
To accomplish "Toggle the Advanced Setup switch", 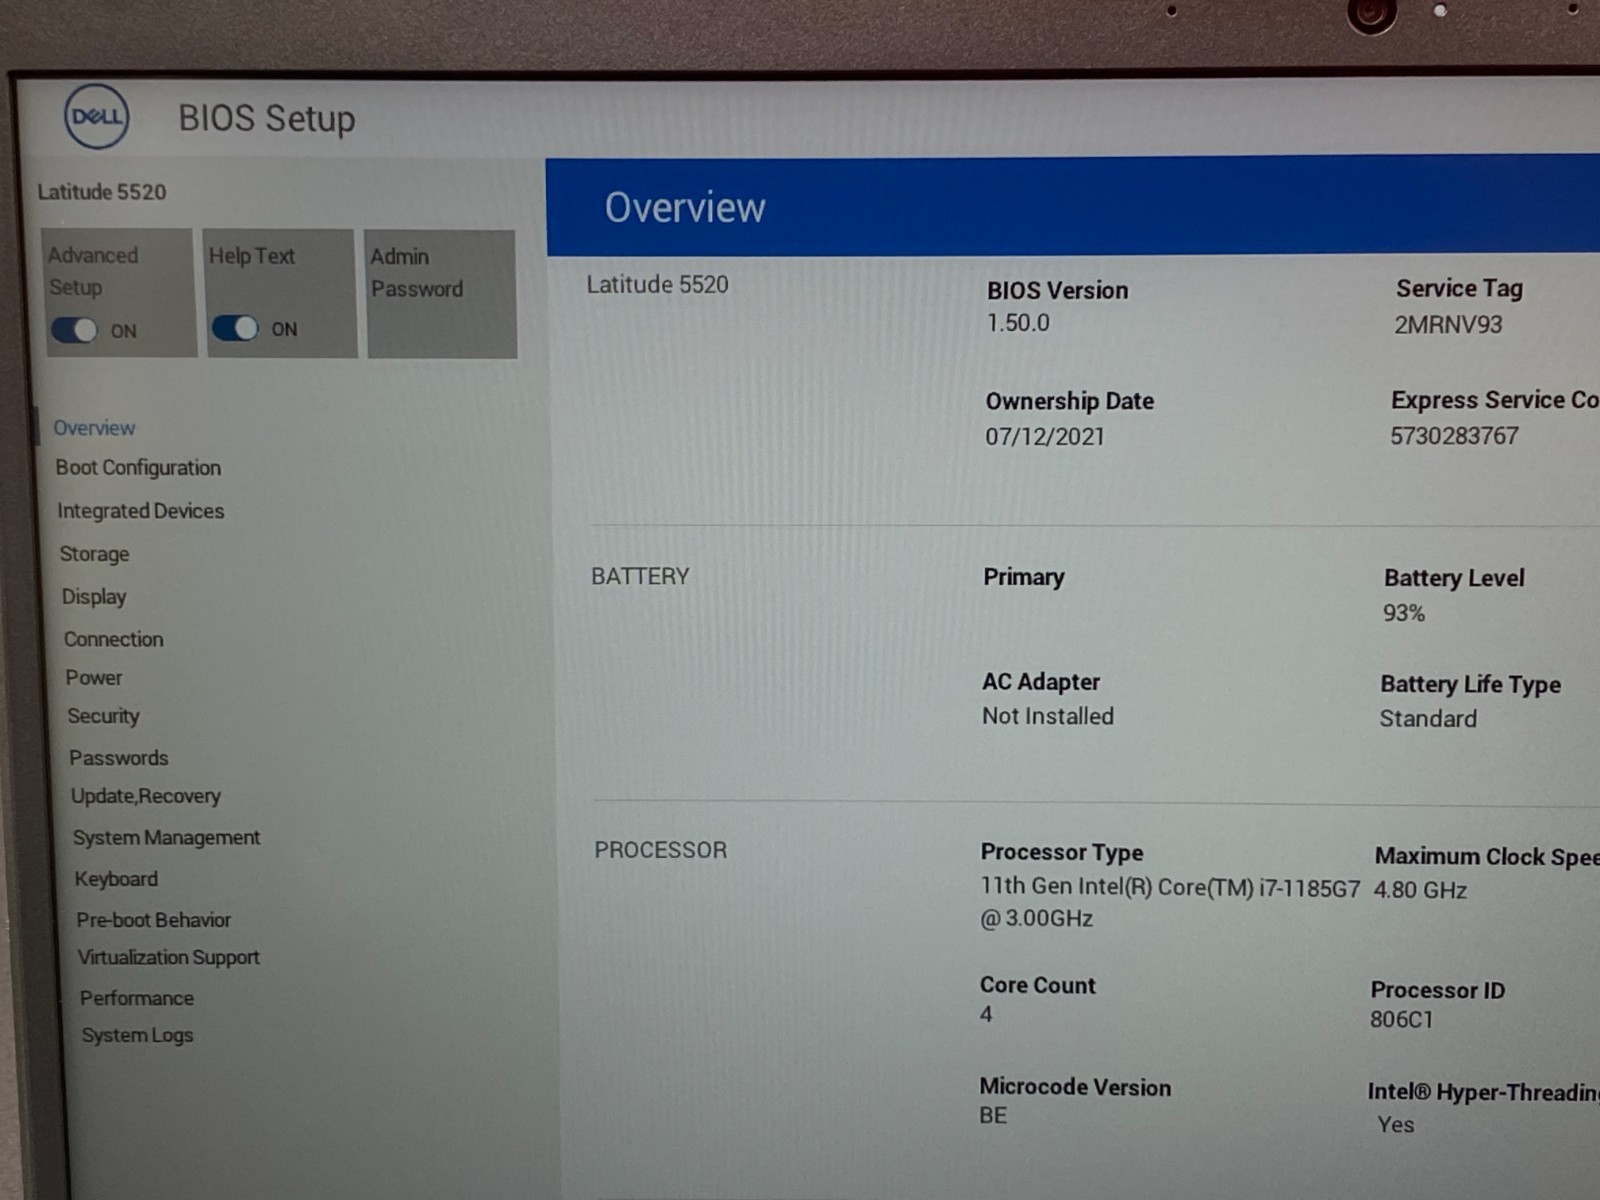I will coord(74,330).
